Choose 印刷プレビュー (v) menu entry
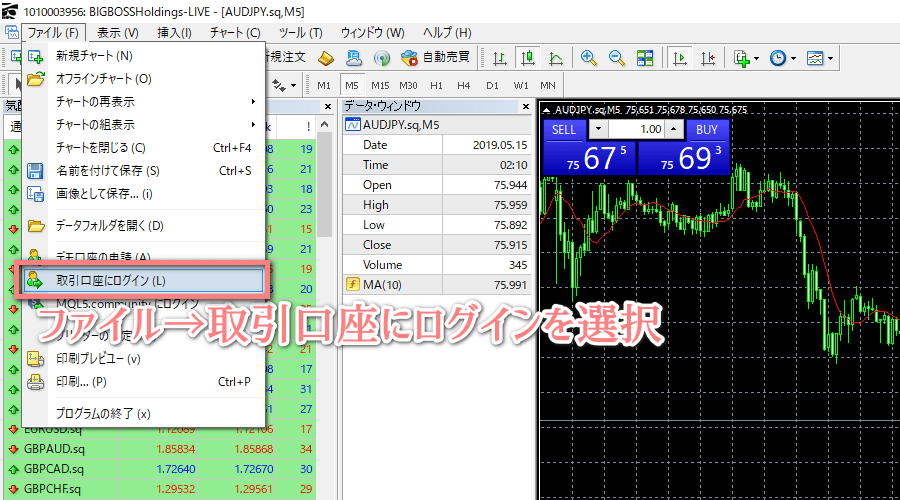The width and height of the screenshot is (900, 500). pyautogui.click(x=143, y=359)
